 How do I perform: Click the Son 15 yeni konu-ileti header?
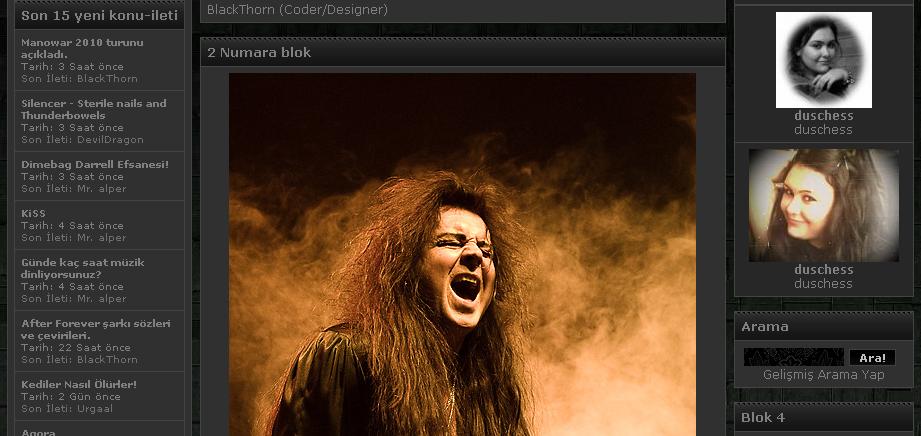(99, 16)
